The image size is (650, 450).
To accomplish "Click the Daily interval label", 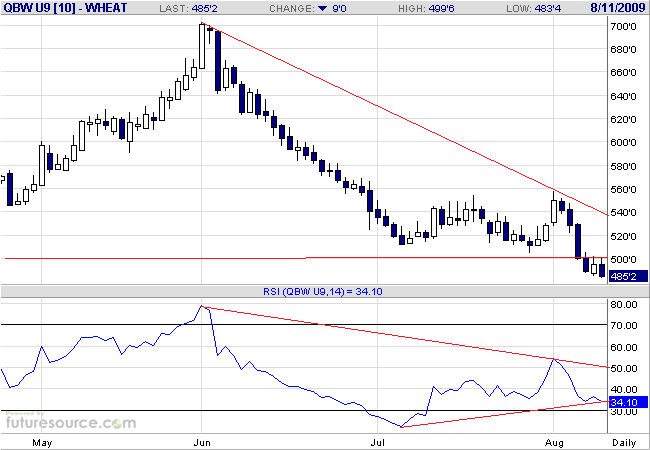I will (x=624, y=443).
